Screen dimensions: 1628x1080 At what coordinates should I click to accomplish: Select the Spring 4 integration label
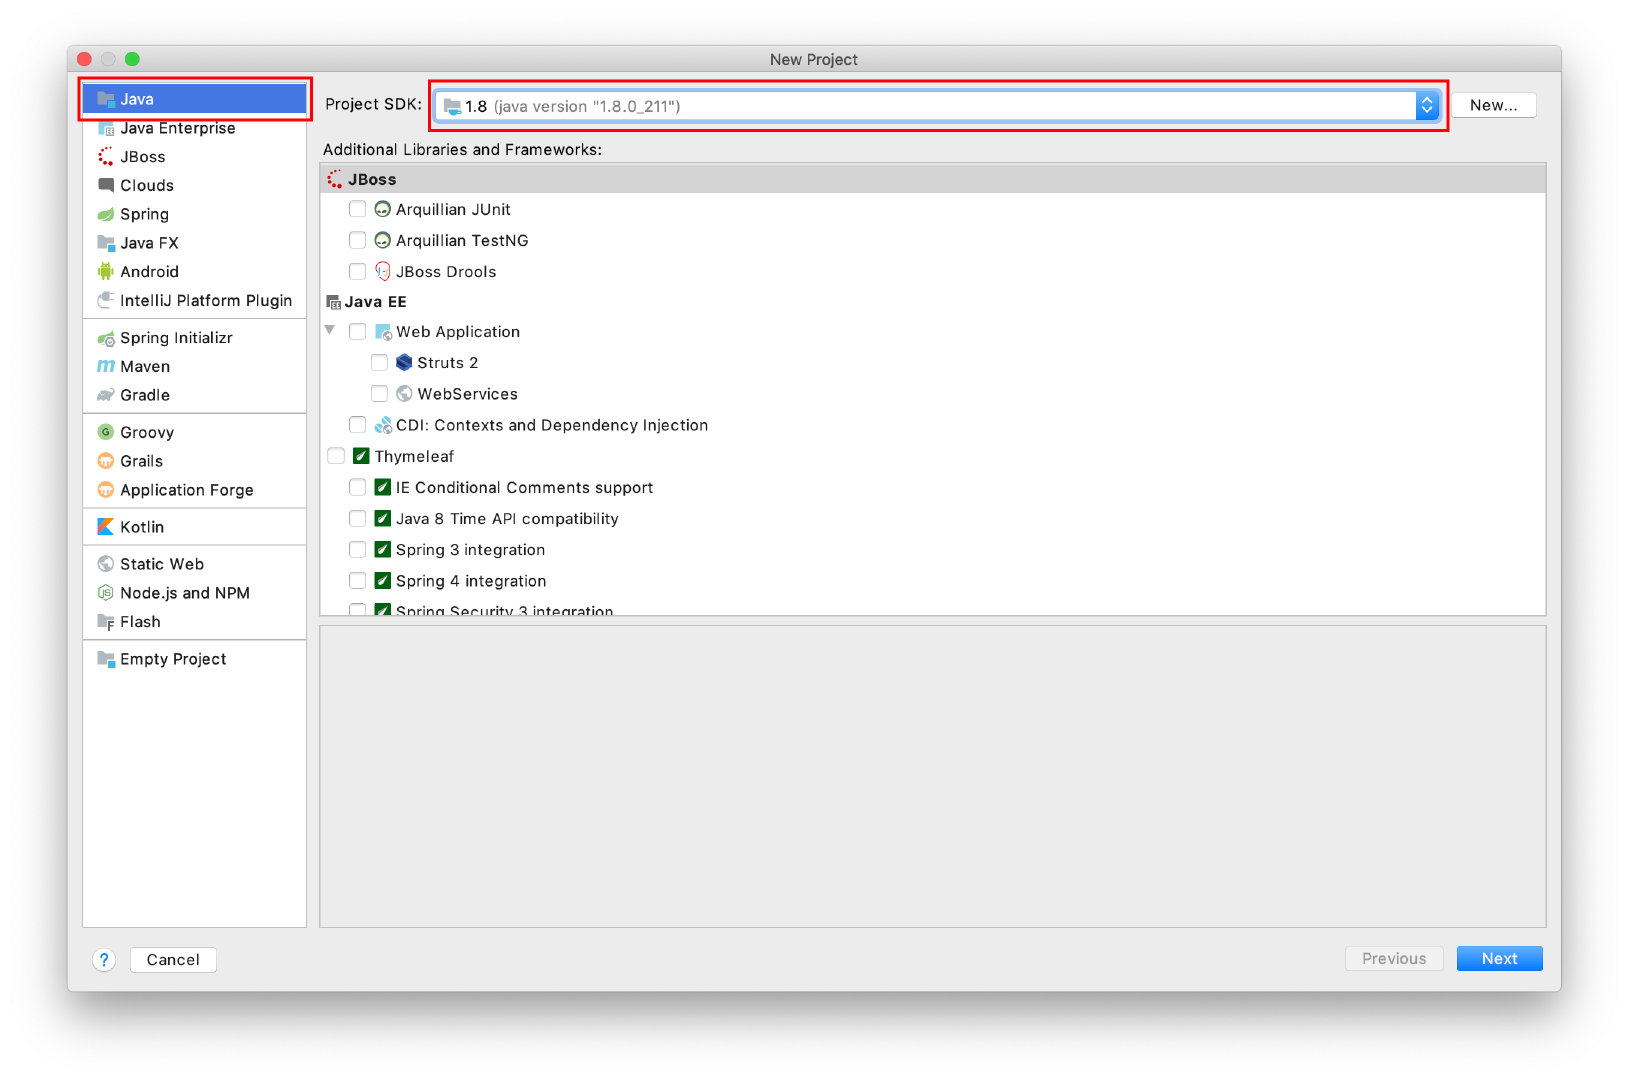click(x=471, y=580)
